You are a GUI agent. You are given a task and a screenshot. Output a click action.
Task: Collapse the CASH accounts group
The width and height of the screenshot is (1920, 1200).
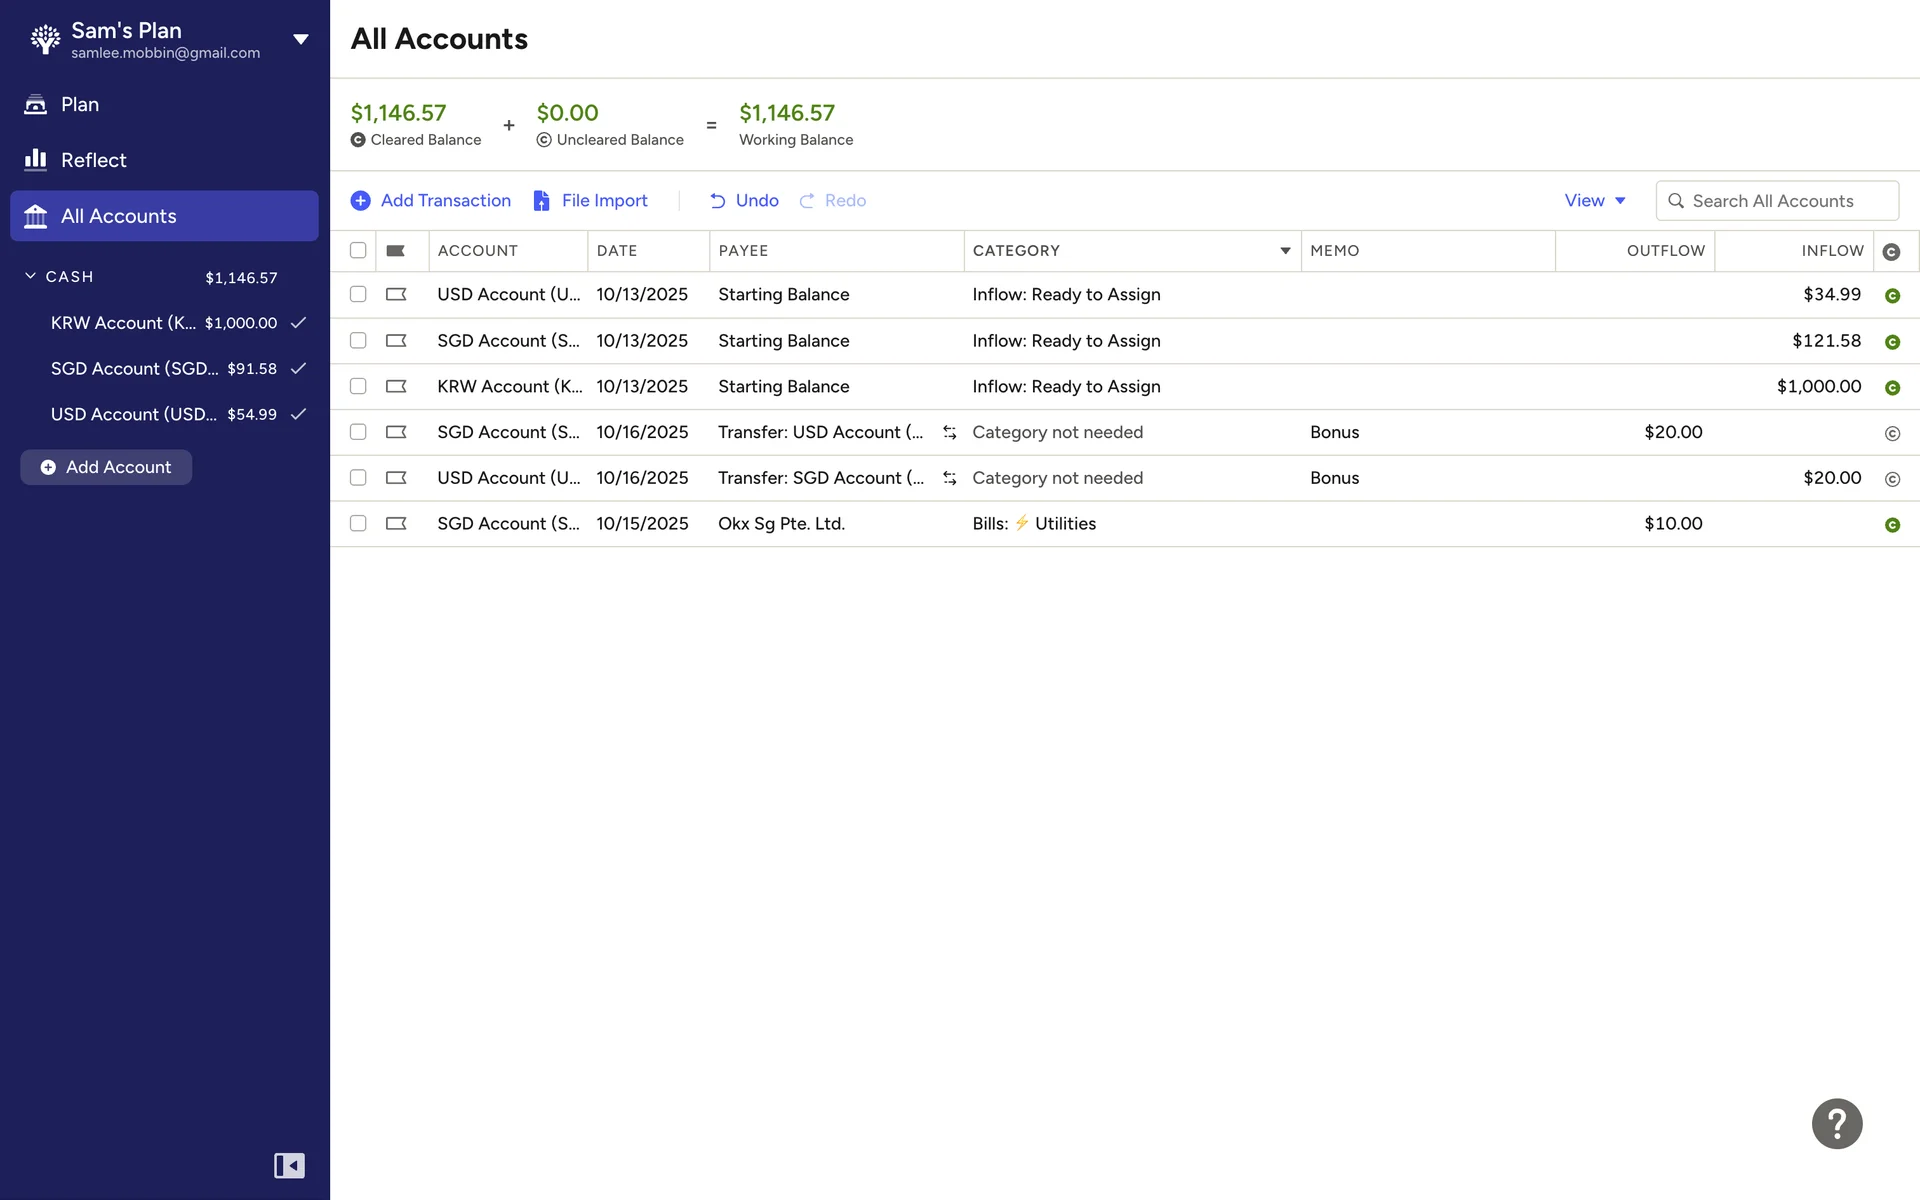click(31, 276)
